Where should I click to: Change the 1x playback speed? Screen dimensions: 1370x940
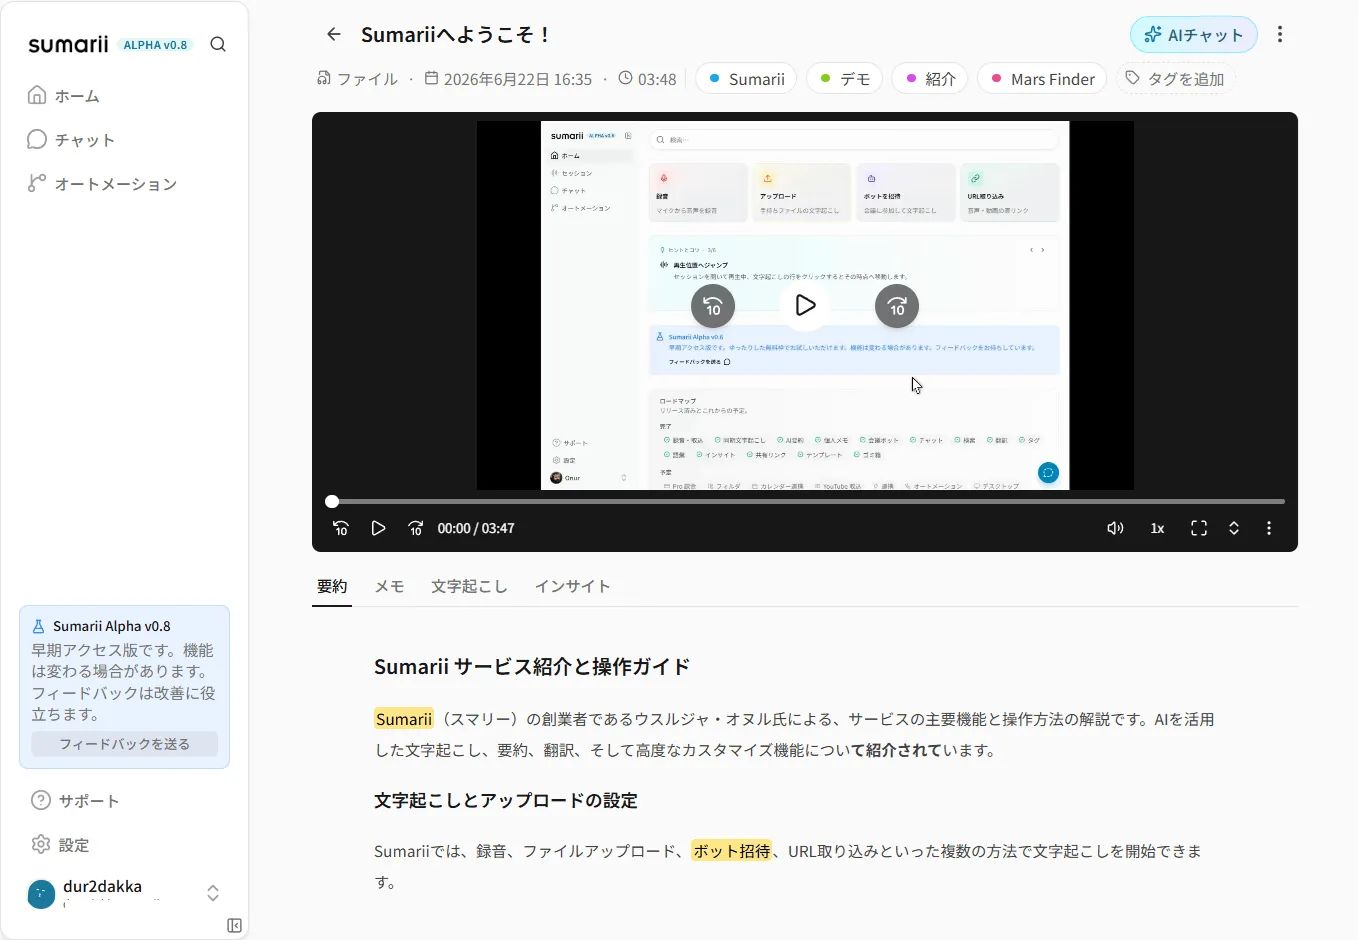(x=1157, y=528)
